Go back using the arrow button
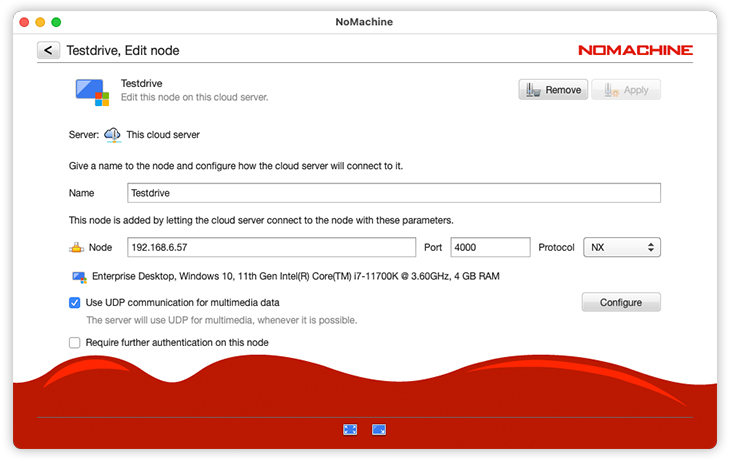Screen dimensions: 730x461 48,50
